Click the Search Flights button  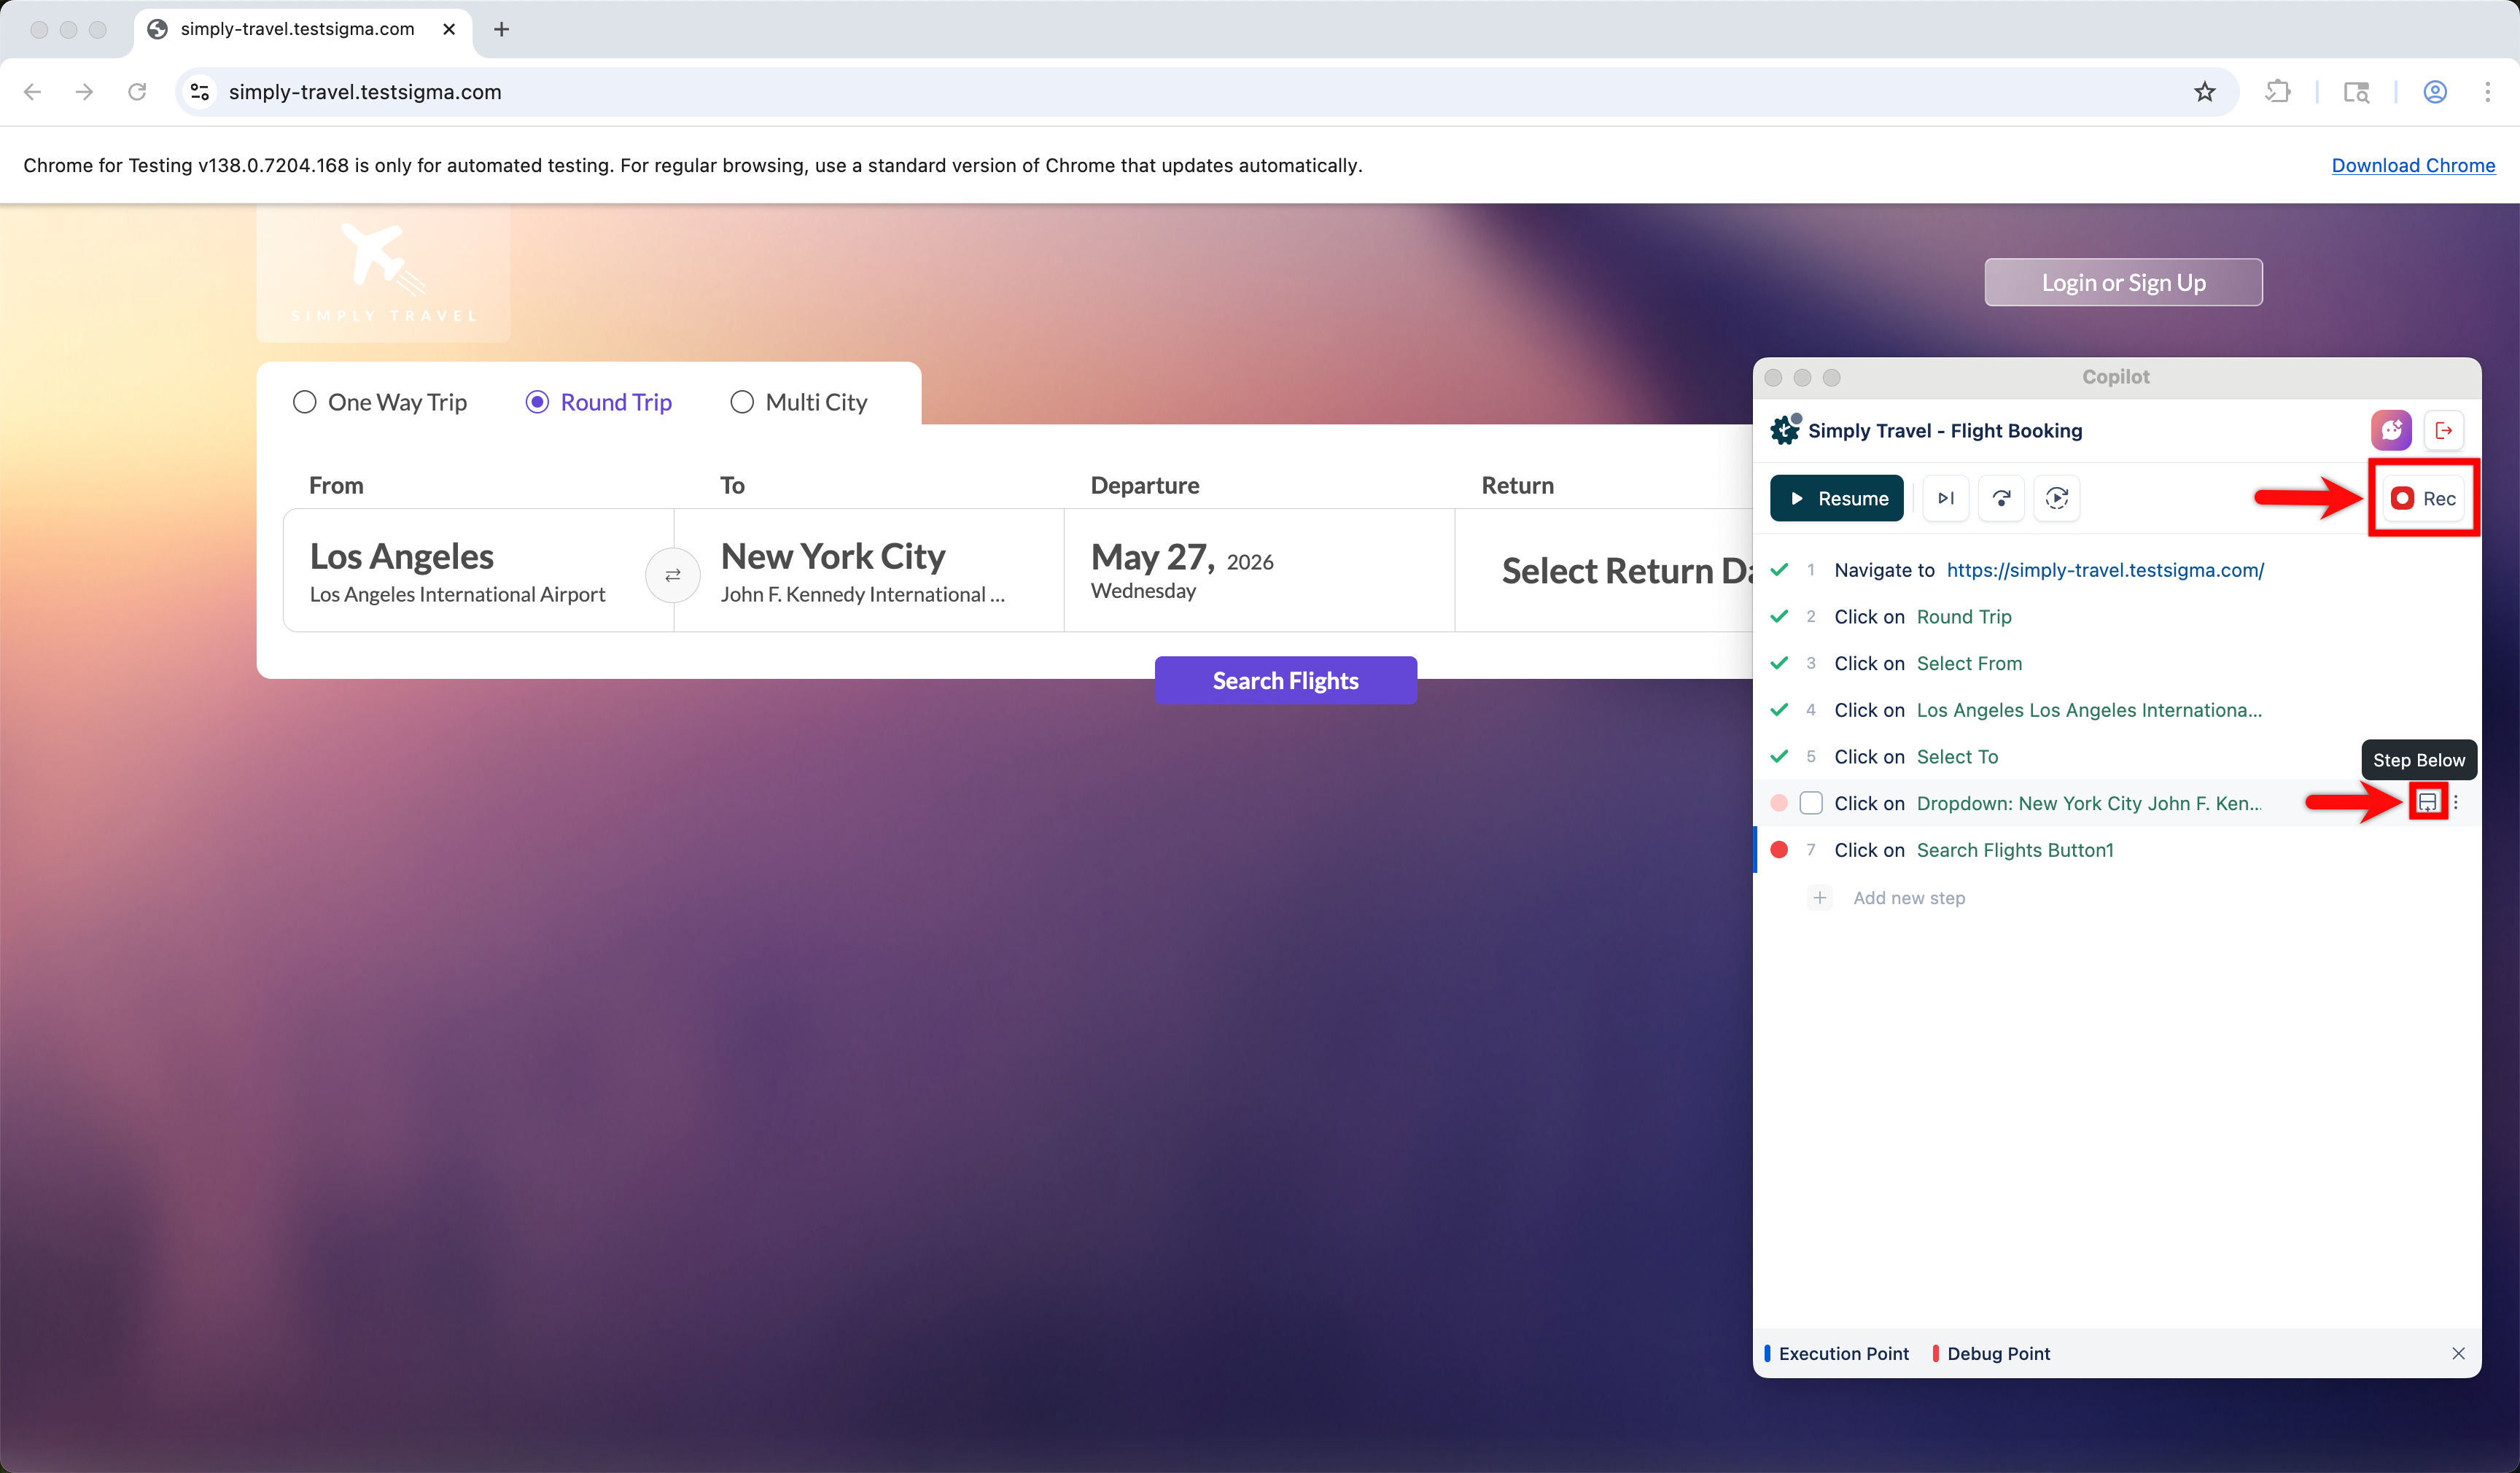click(1285, 680)
